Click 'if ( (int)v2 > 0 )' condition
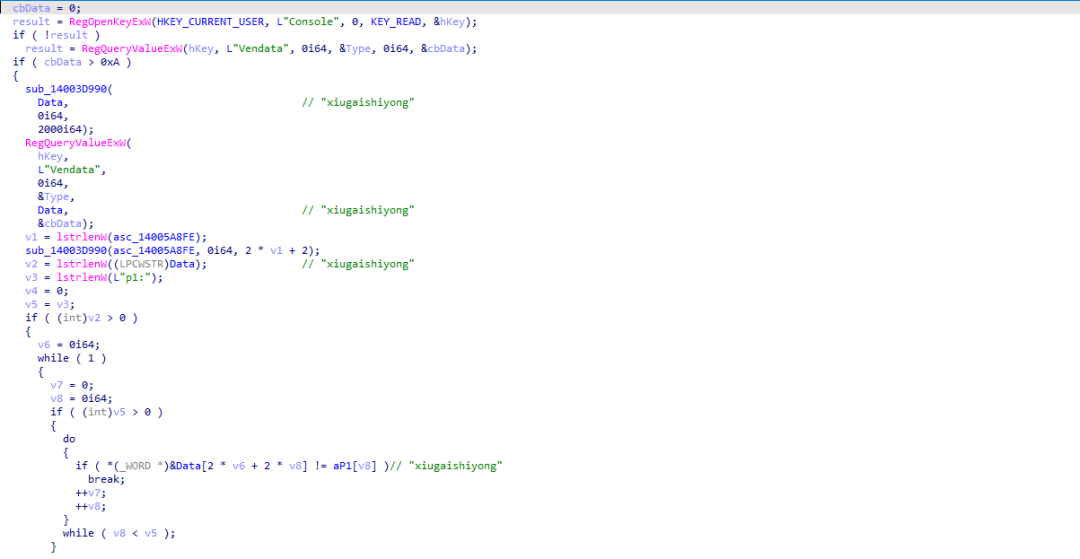 tap(82, 317)
